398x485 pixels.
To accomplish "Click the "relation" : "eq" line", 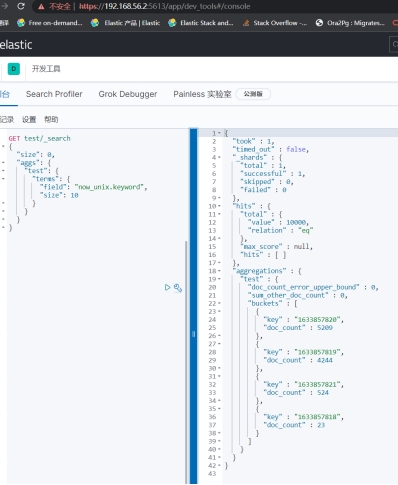I will point(280,230).
